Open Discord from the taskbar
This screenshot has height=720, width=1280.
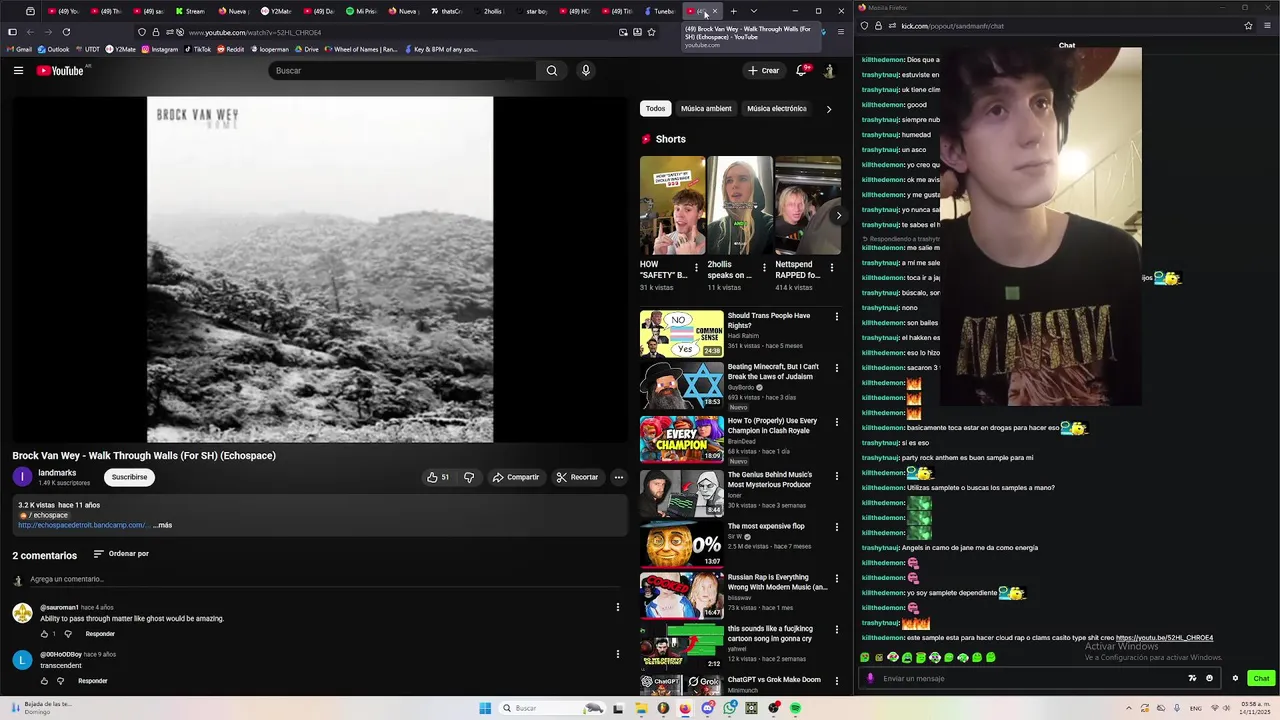pyautogui.click(x=707, y=708)
